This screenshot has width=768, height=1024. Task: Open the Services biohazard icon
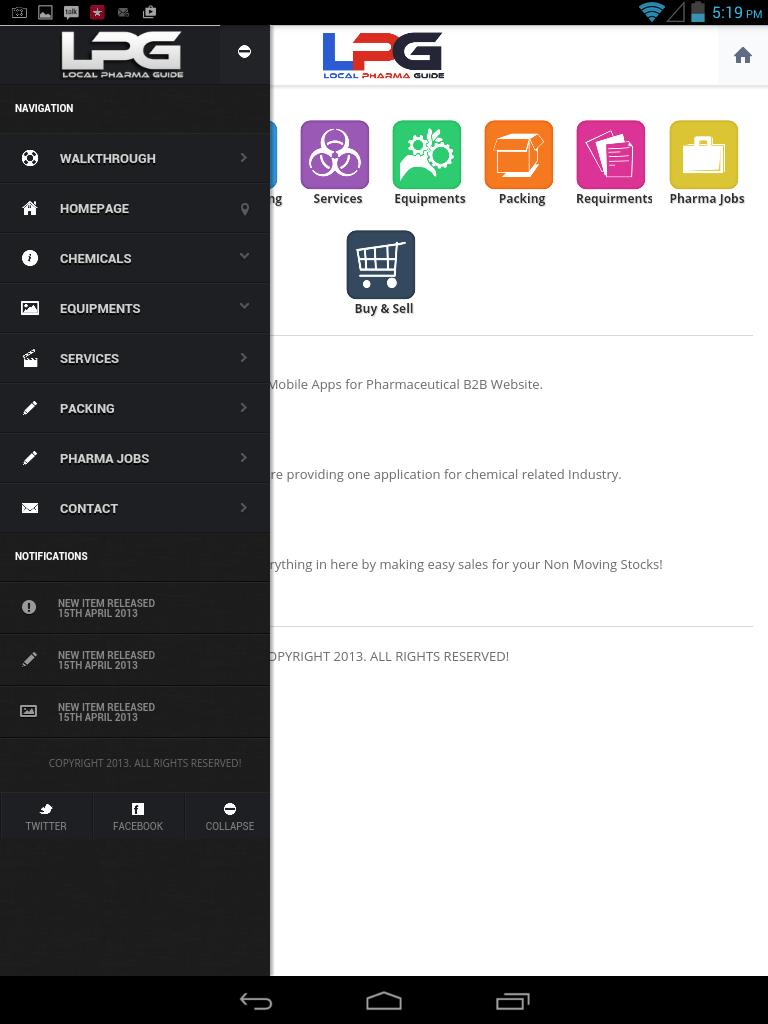335,155
